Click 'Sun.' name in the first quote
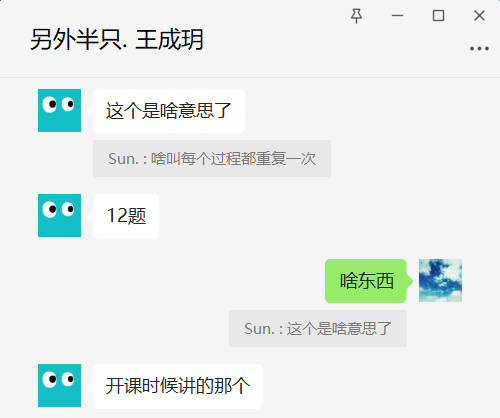 click(123, 159)
